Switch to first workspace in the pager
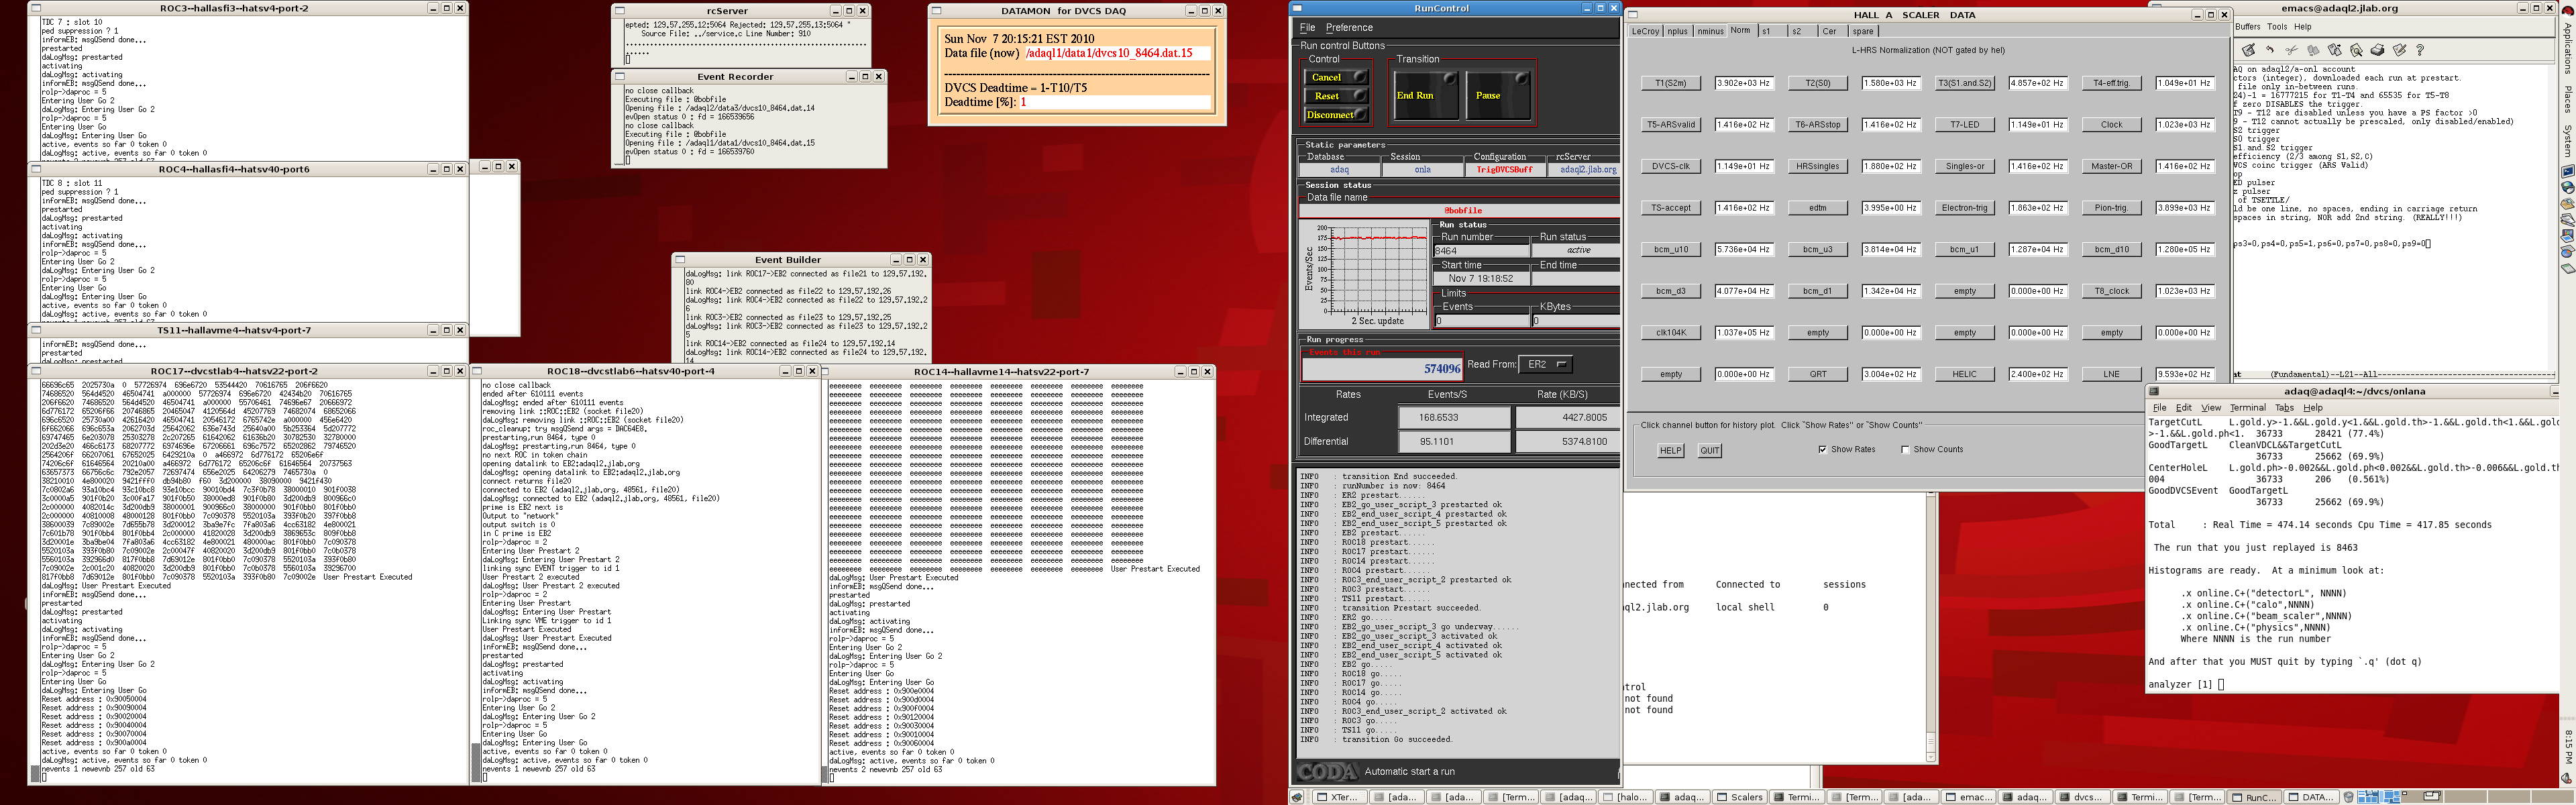Image resolution: width=2576 pixels, height=805 pixels. [2379, 797]
